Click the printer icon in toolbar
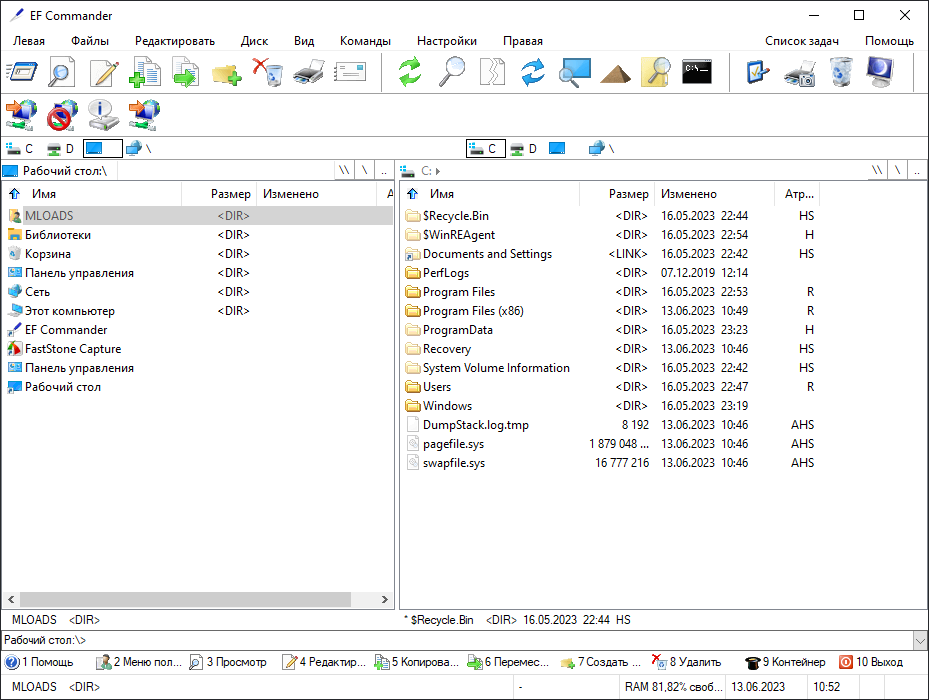The width and height of the screenshot is (929, 700). point(308,73)
